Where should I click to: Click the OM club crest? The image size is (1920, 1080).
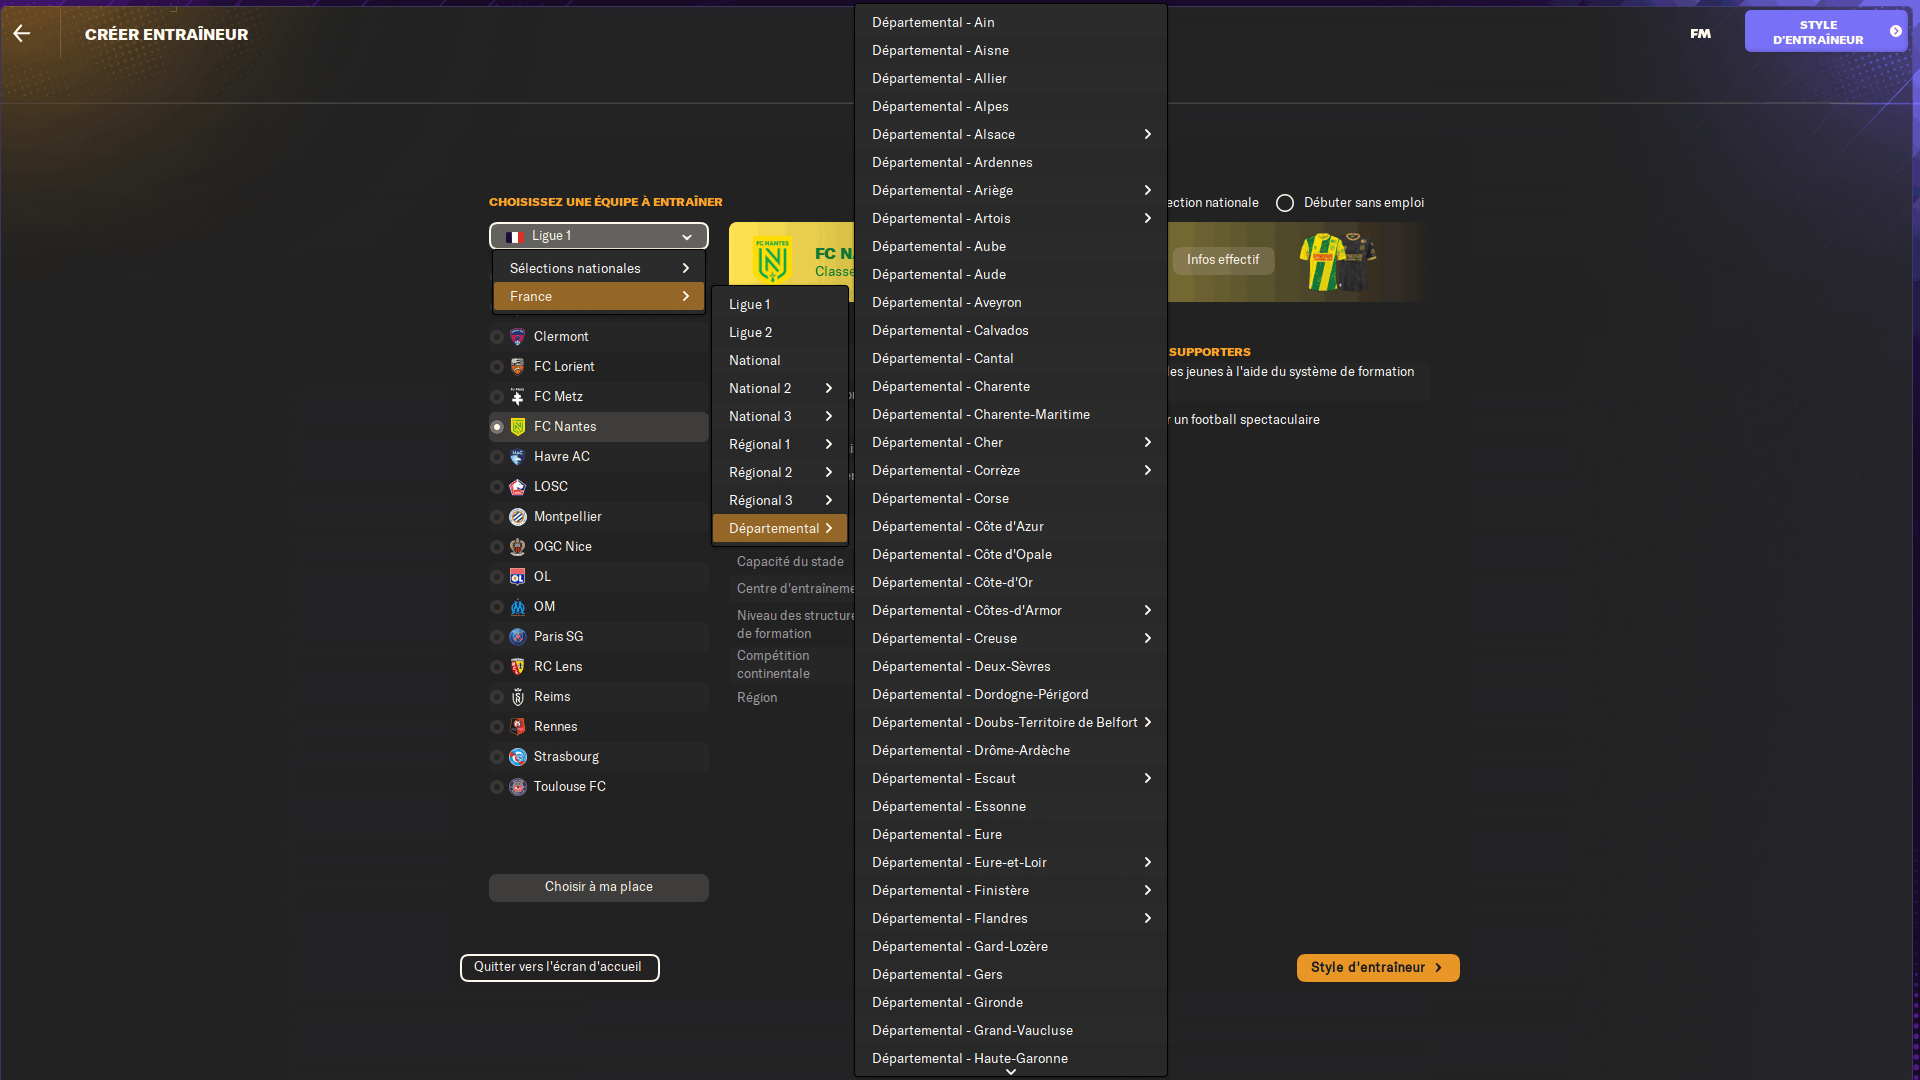(x=517, y=607)
